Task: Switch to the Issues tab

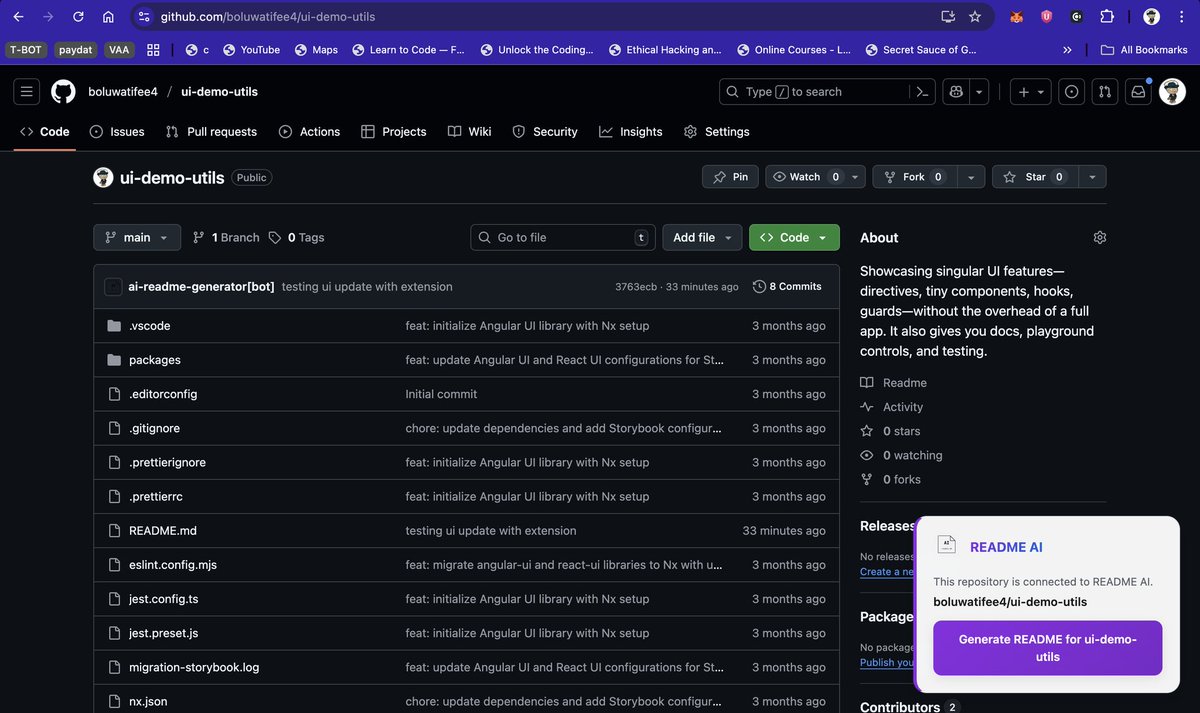Action: tap(117, 131)
